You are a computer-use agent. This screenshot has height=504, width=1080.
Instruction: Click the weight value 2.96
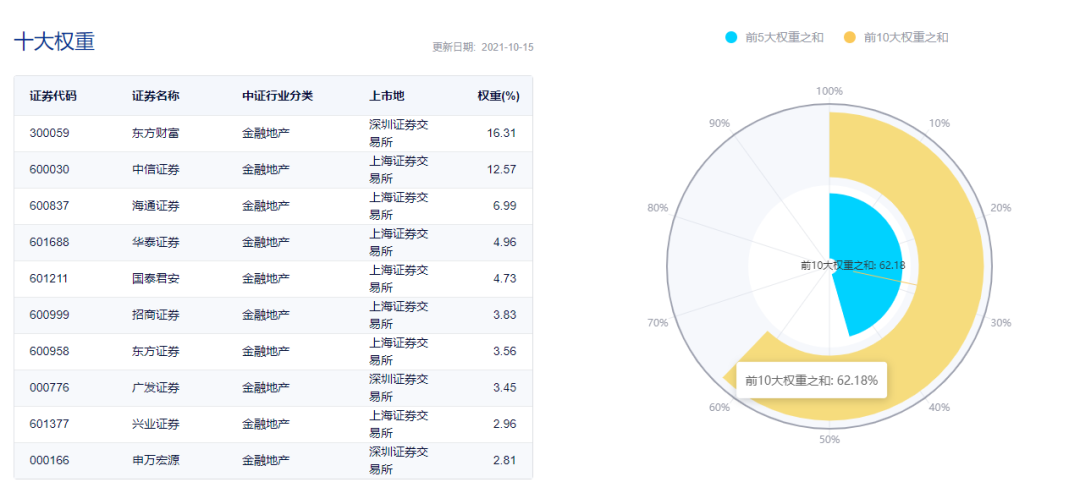pyautogui.click(x=505, y=424)
